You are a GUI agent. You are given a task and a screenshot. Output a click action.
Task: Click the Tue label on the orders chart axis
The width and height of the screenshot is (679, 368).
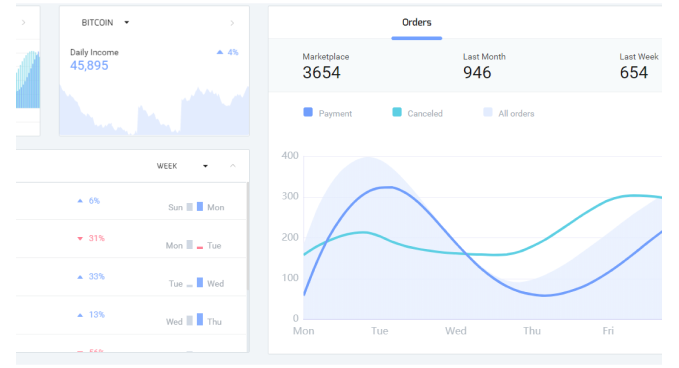coord(379,331)
